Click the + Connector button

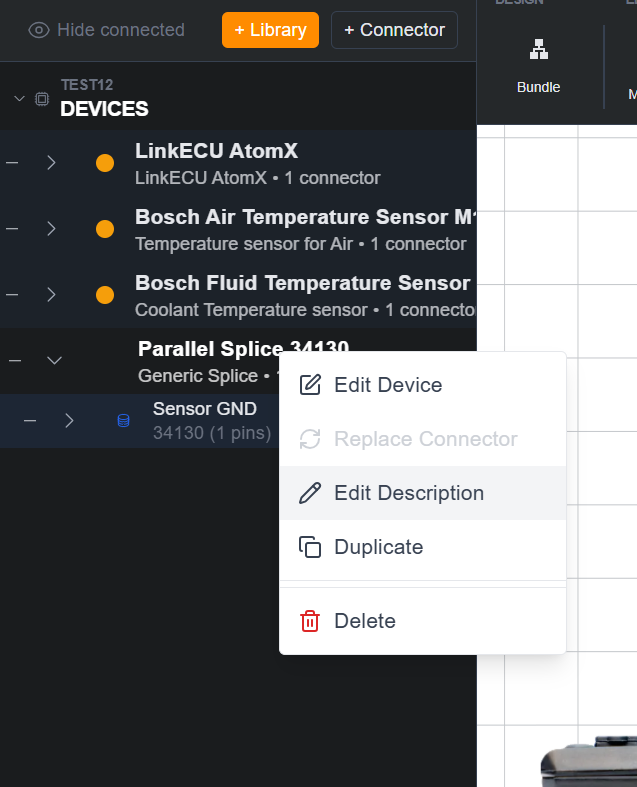[x=394, y=30]
